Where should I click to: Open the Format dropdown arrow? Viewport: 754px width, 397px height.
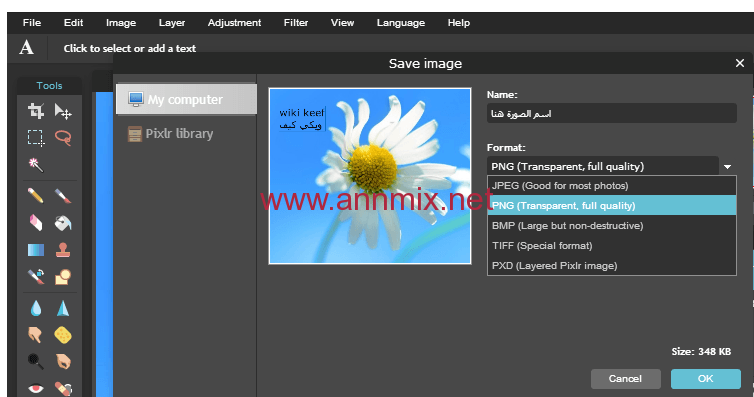point(728,167)
